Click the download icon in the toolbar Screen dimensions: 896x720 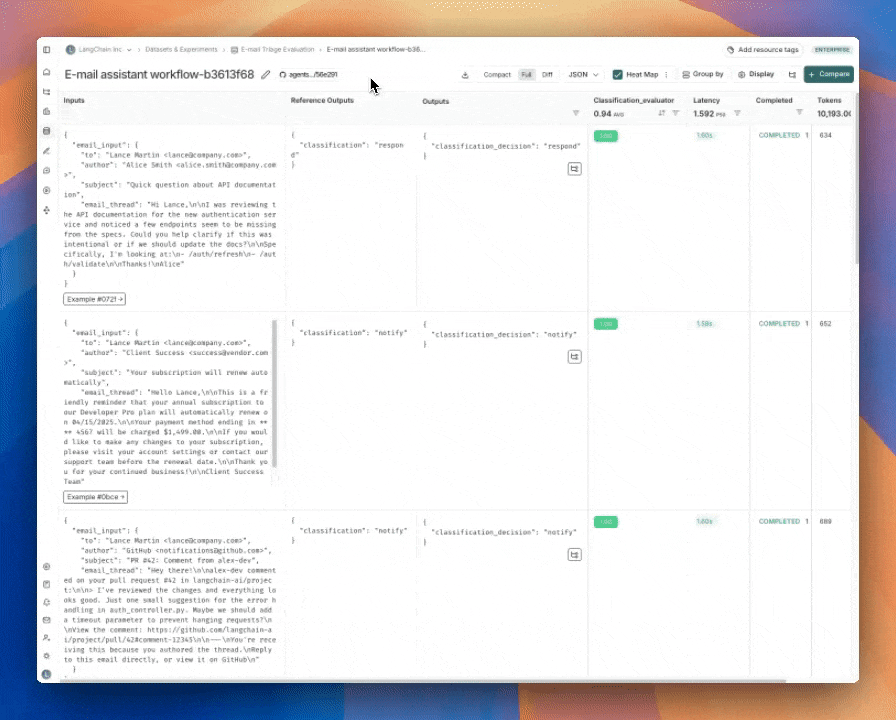click(x=465, y=74)
